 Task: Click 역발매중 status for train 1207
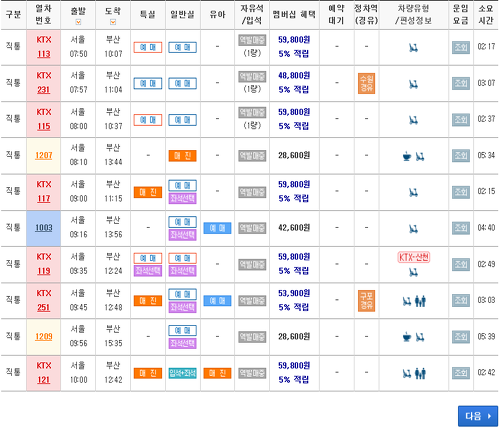[252, 156]
